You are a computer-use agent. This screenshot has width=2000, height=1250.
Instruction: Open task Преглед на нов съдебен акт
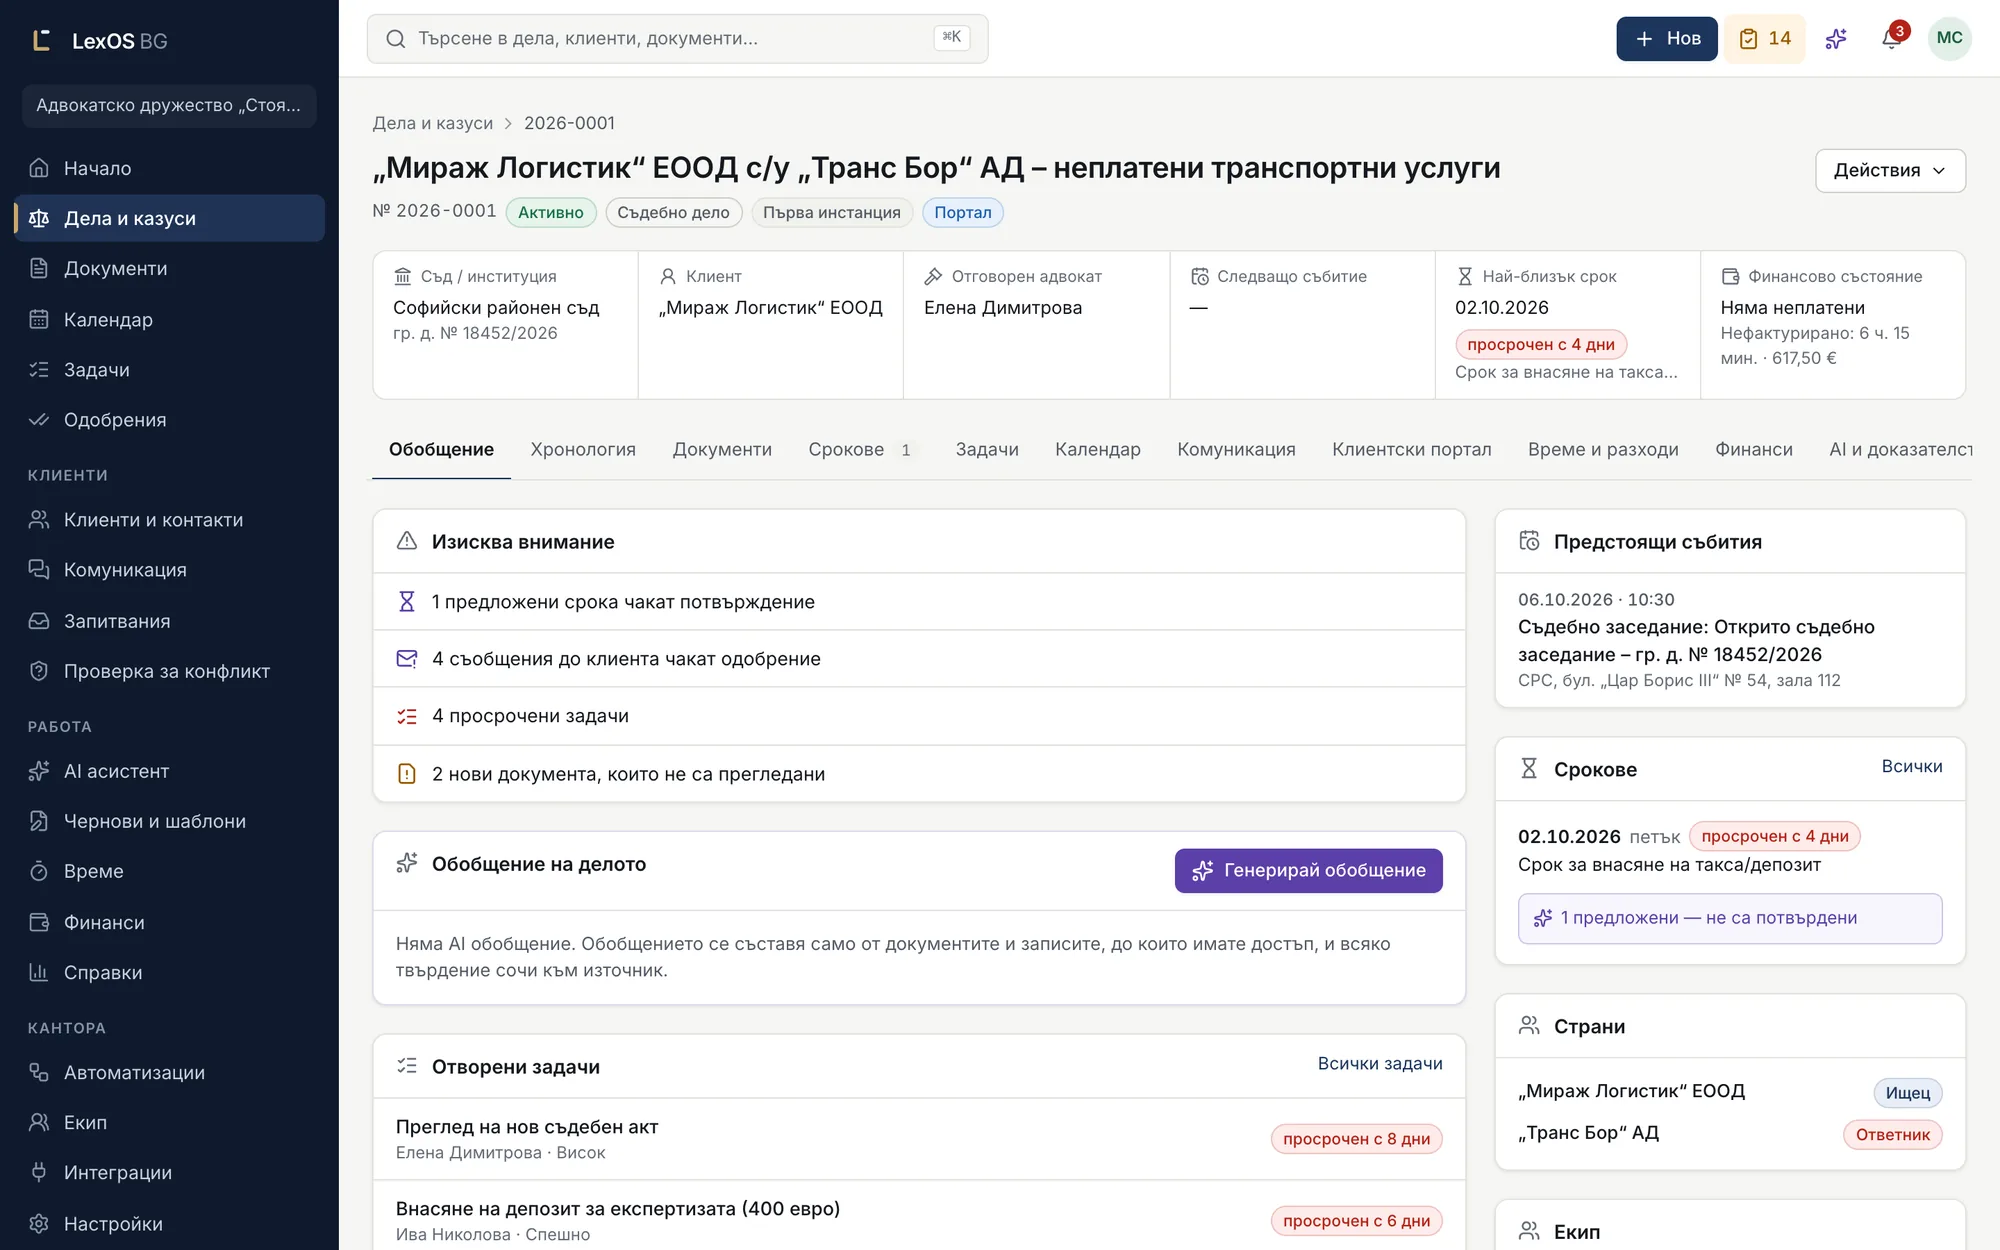[919, 1138]
